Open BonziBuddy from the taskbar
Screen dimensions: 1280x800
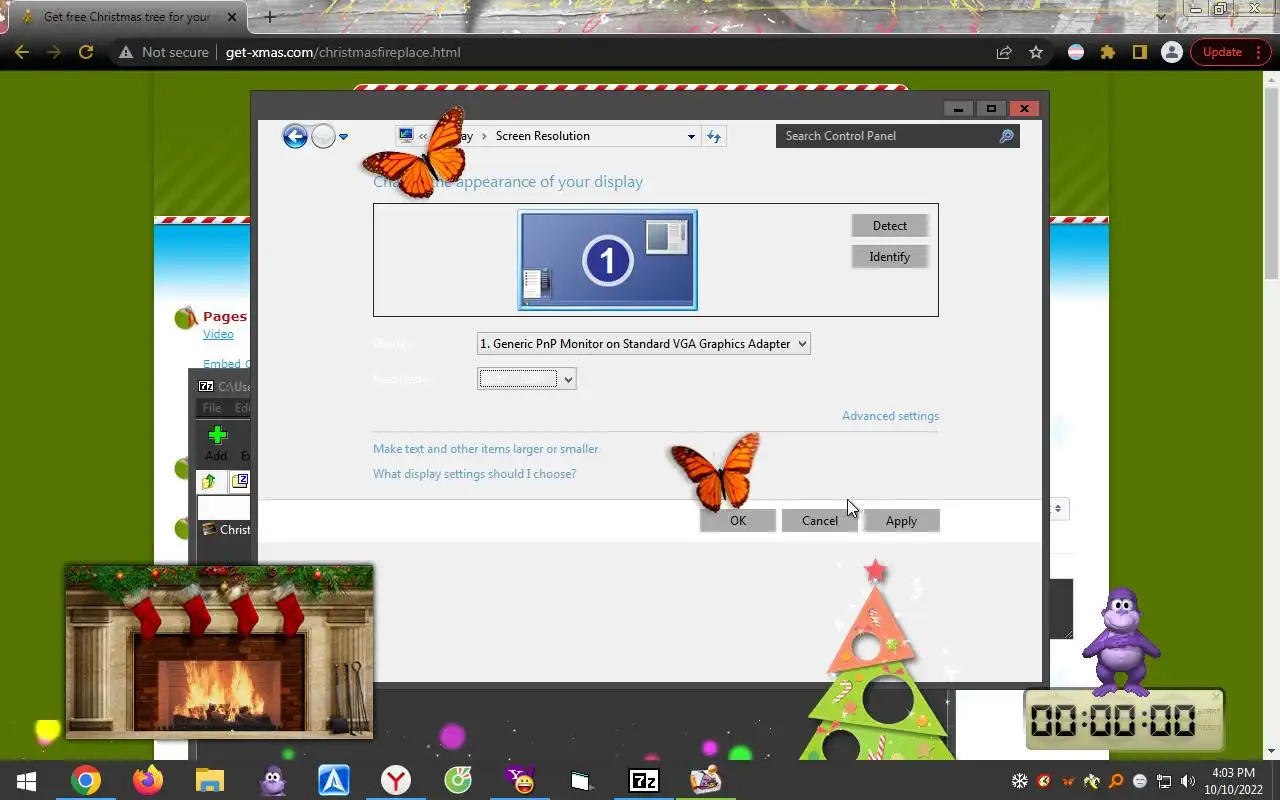click(271, 780)
